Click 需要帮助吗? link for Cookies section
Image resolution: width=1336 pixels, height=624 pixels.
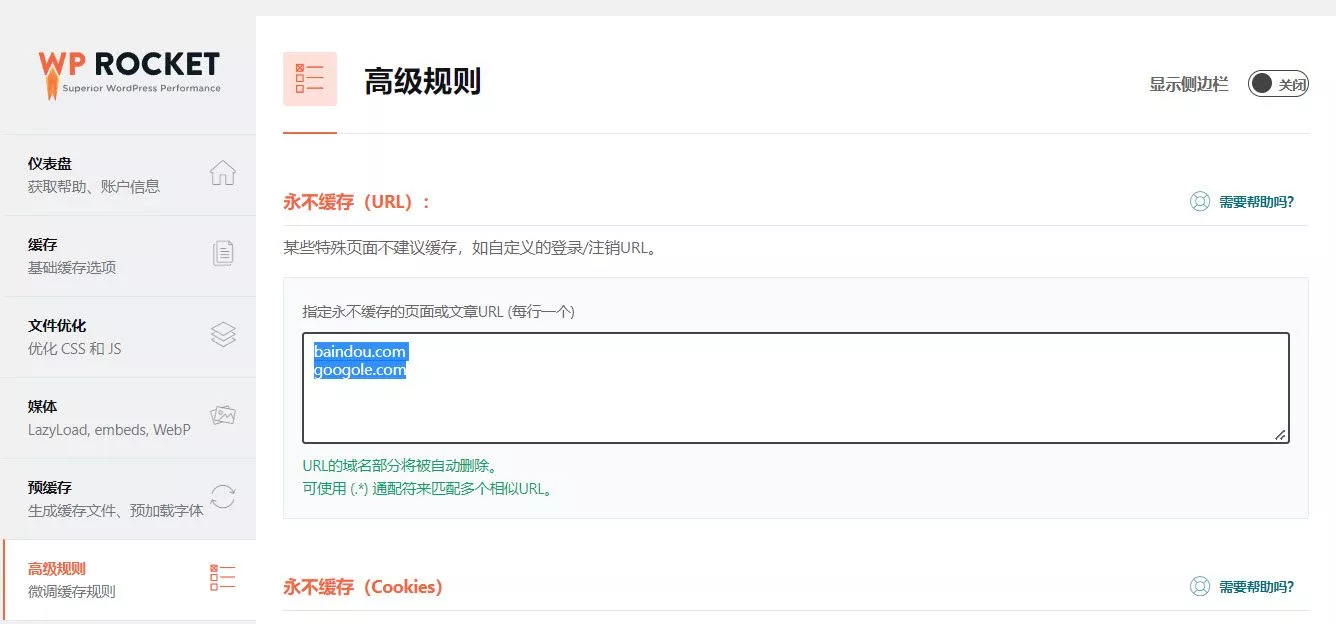pyautogui.click(x=1256, y=587)
